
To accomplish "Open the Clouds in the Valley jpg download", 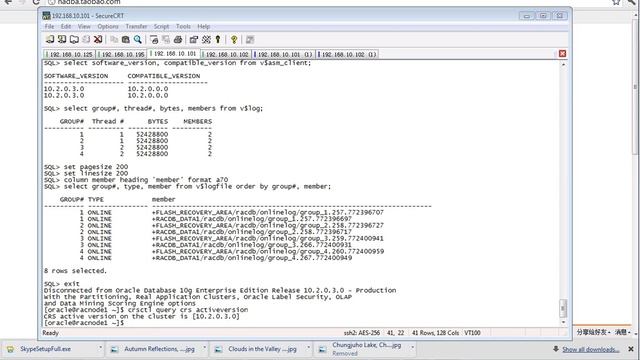I will point(262,349).
